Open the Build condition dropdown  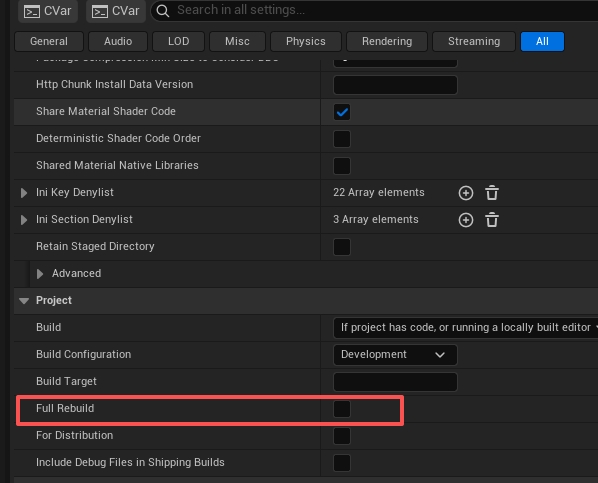pyautogui.click(x=466, y=328)
